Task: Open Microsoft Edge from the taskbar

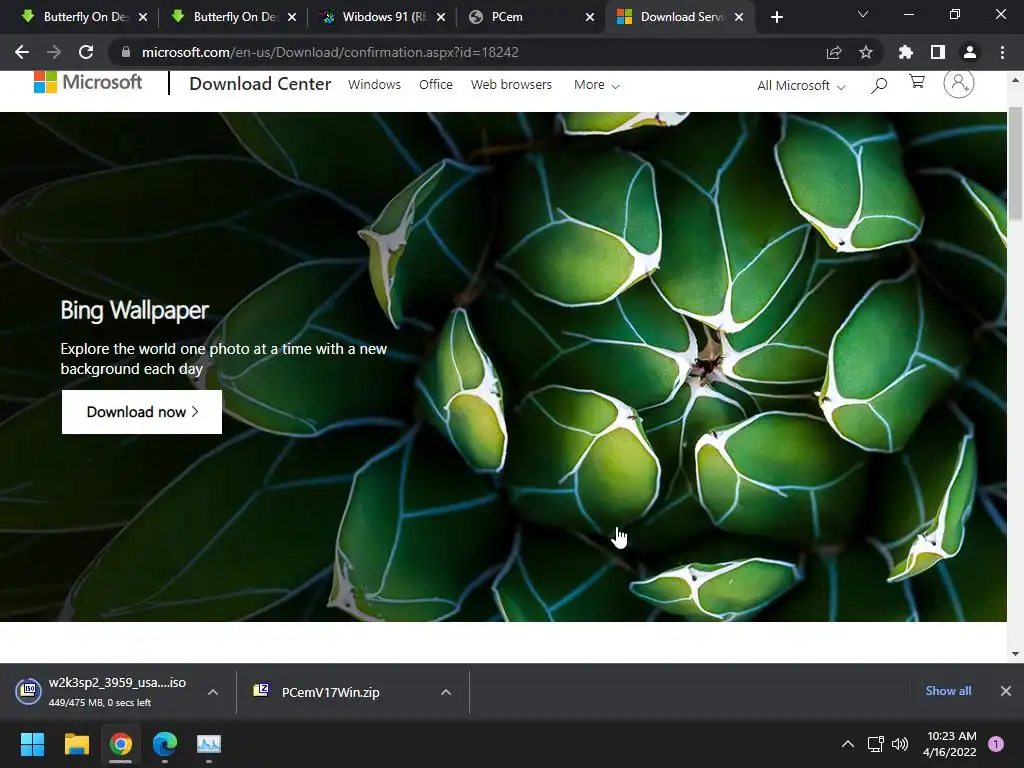Action: tap(165, 744)
